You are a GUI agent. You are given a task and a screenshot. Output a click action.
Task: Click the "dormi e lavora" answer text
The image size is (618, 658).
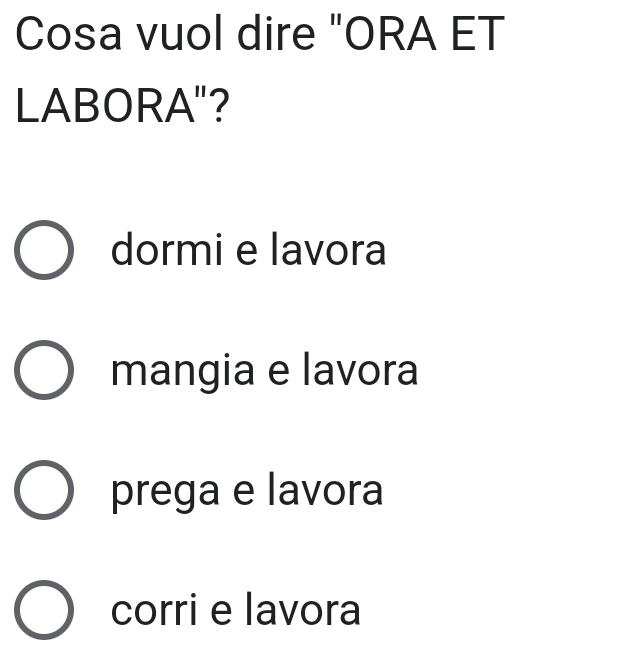(x=248, y=250)
